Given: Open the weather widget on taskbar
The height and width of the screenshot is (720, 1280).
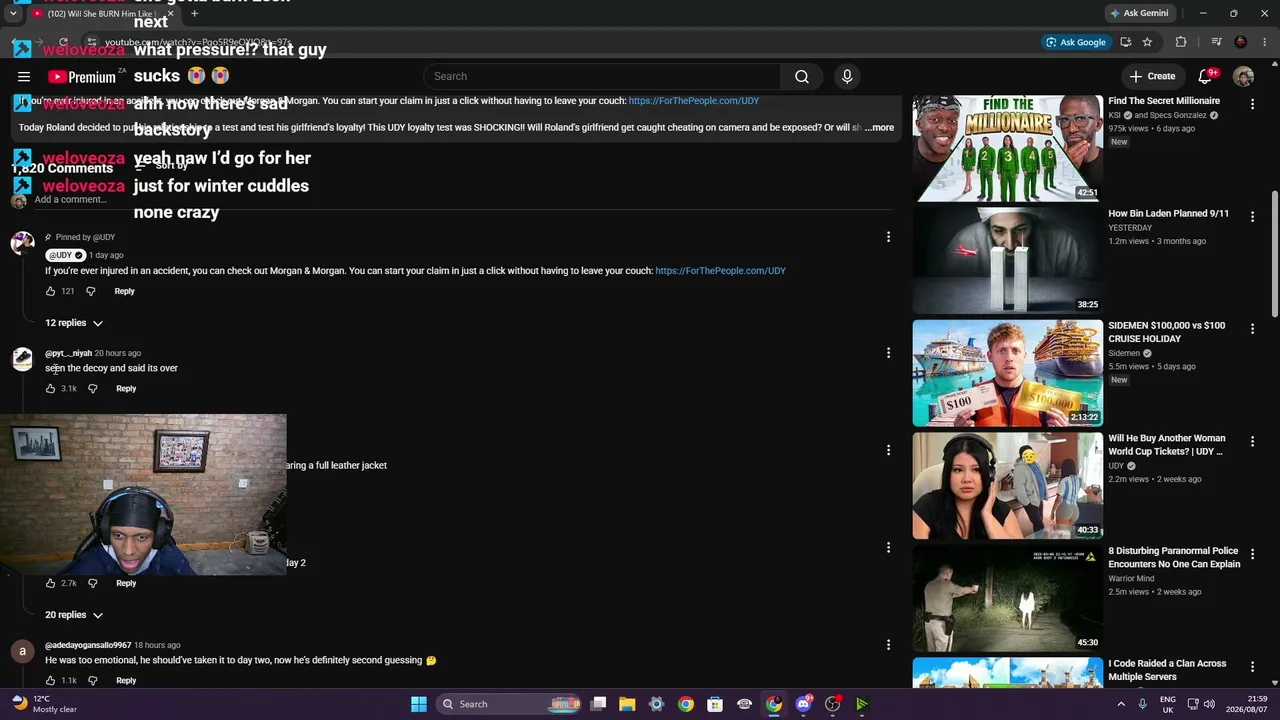Looking at the screenshot, I should click(44, 704).
